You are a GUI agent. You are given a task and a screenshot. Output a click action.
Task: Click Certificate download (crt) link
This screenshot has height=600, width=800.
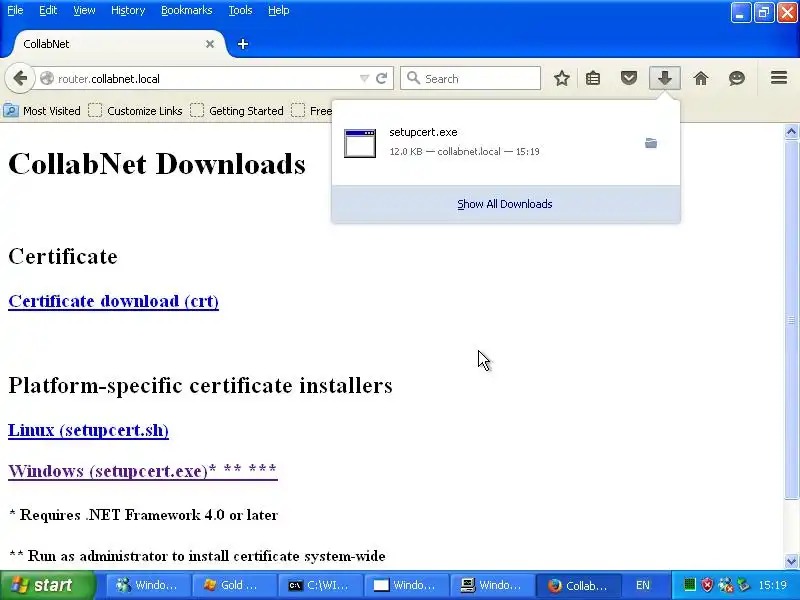pyautogui.click(x=113, y=301)
